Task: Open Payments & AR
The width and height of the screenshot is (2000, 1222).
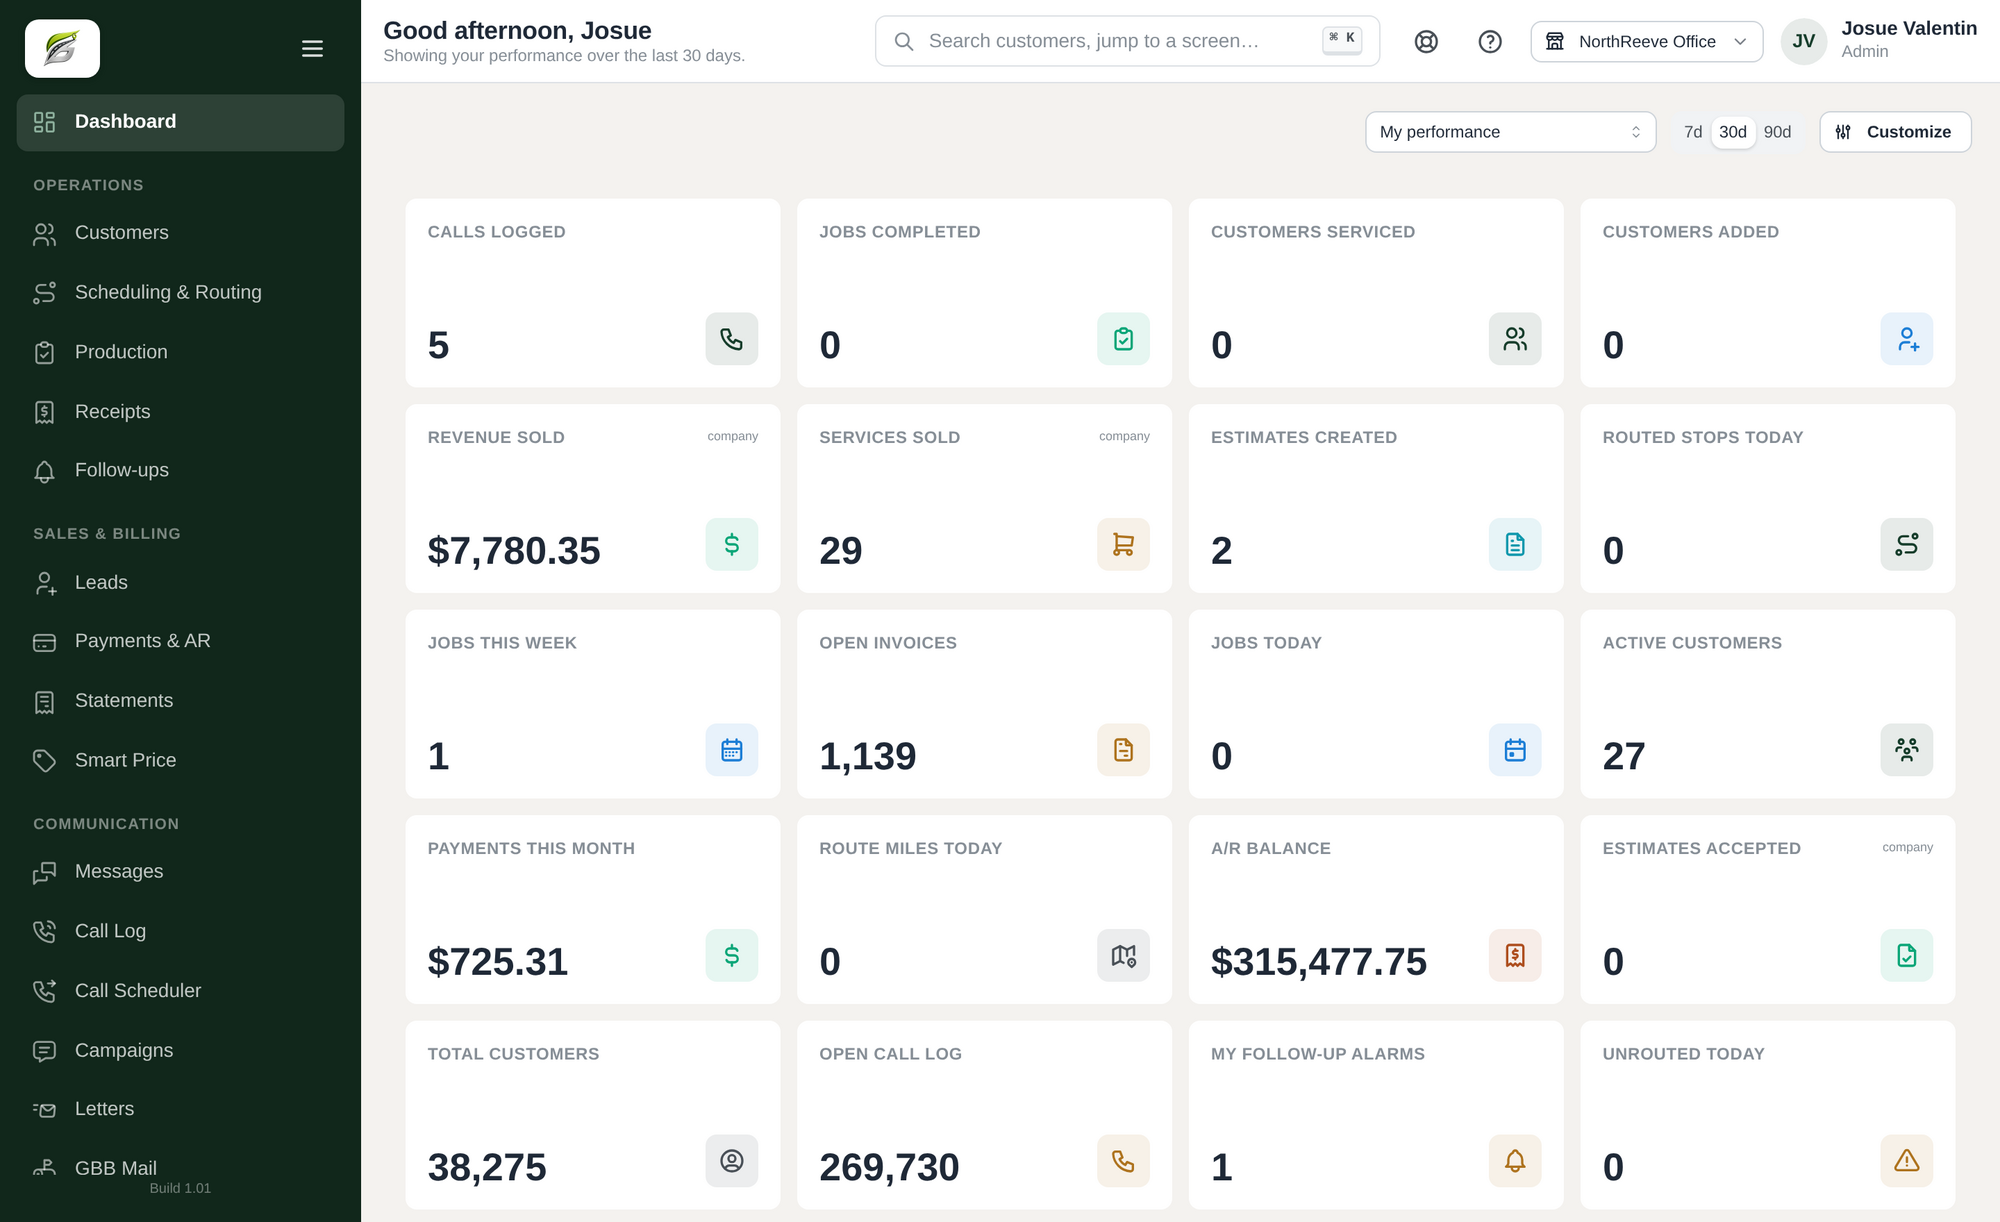Action: click(180, 641)
